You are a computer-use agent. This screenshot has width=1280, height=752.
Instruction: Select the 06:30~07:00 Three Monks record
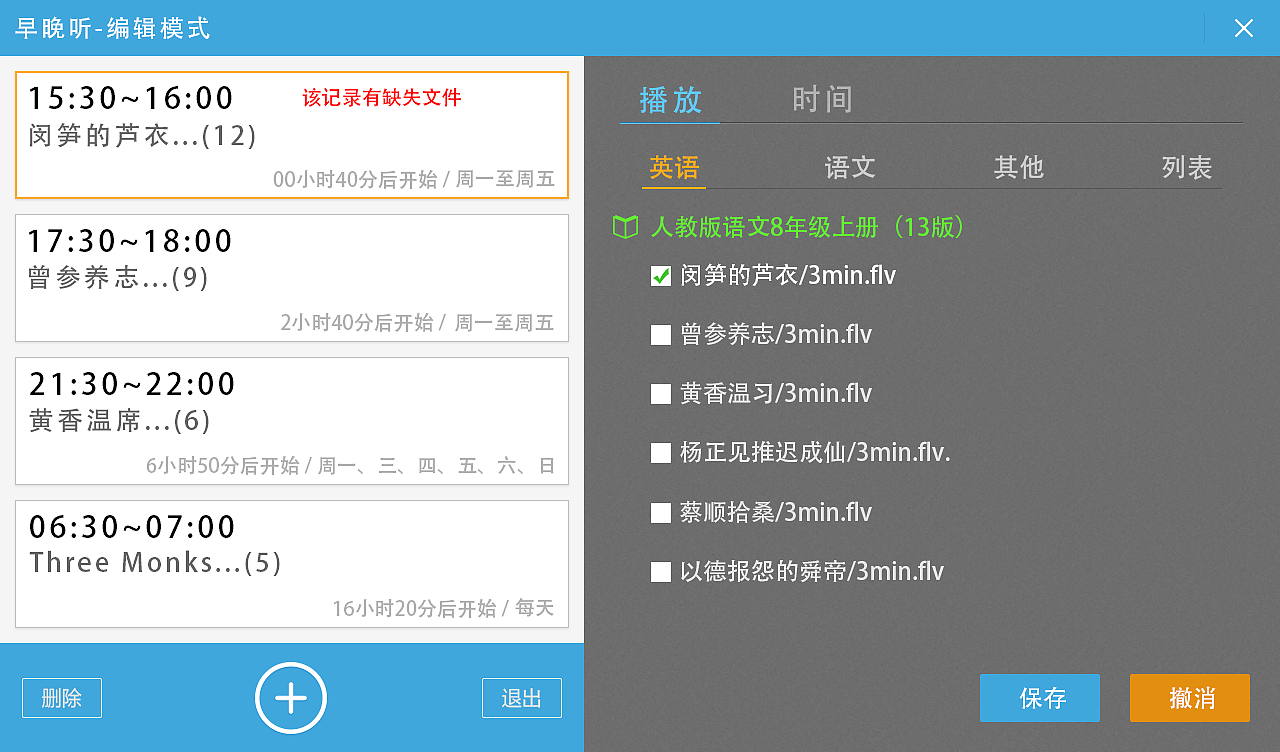pyautogui.click(x=292, y=564)
